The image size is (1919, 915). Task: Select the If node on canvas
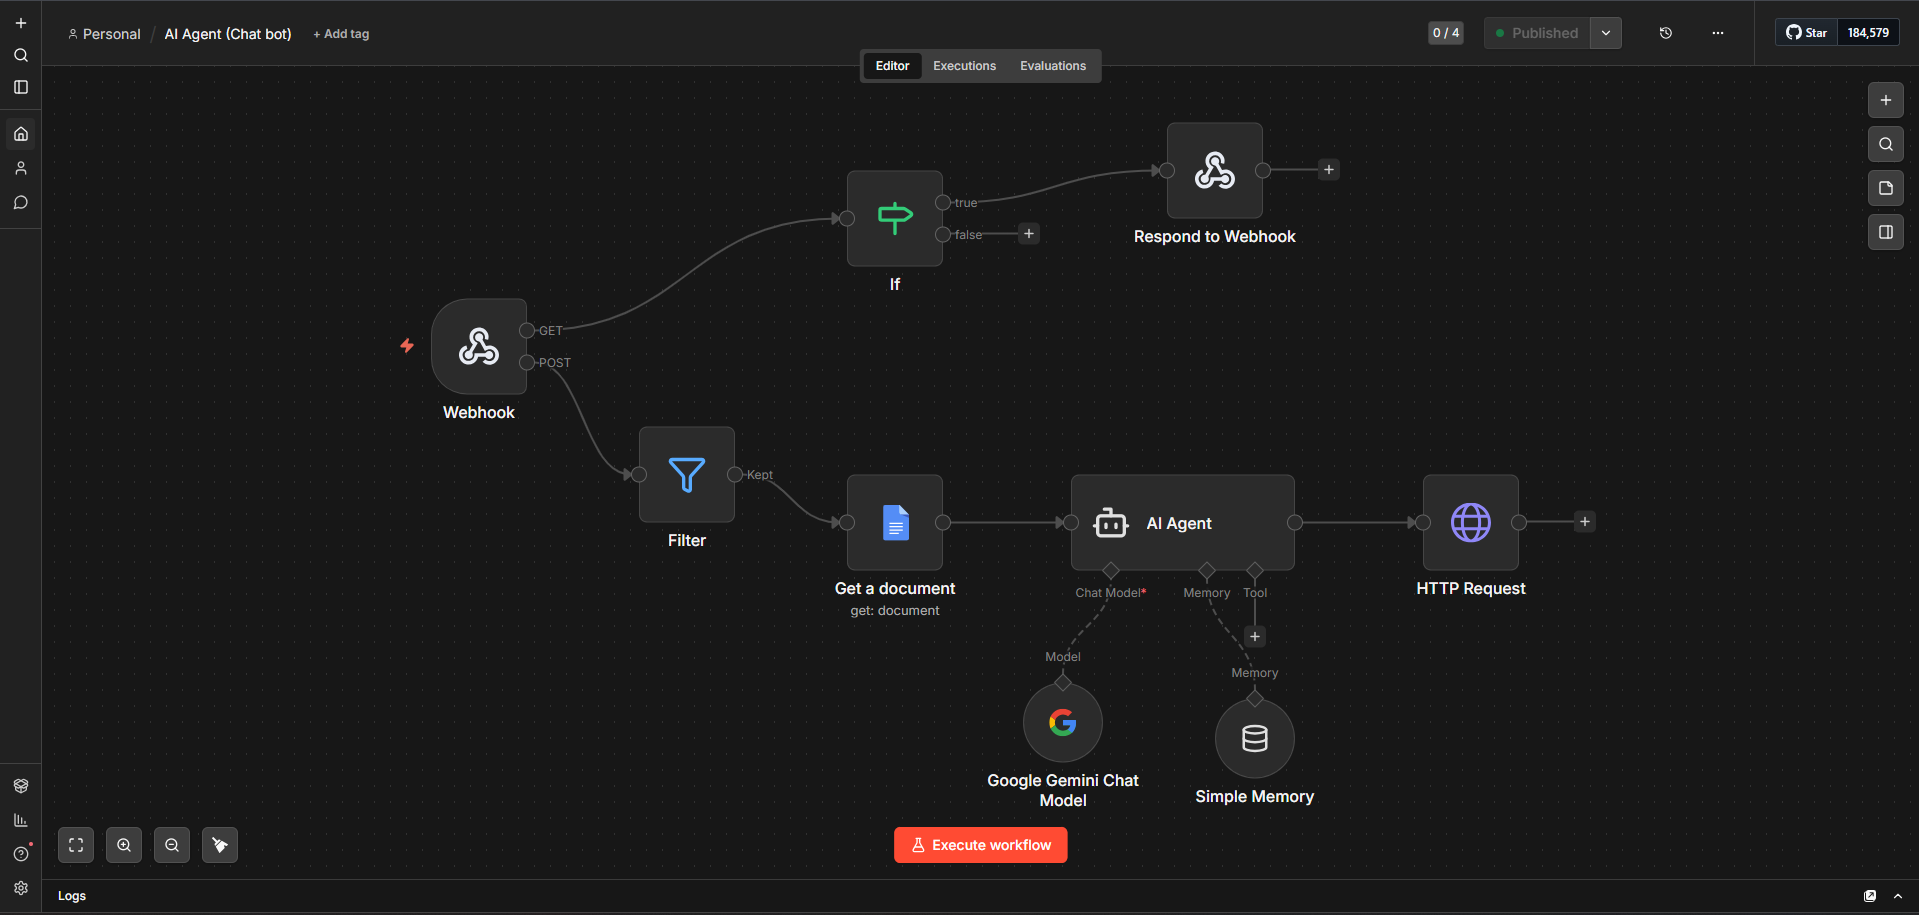(894, 218)
